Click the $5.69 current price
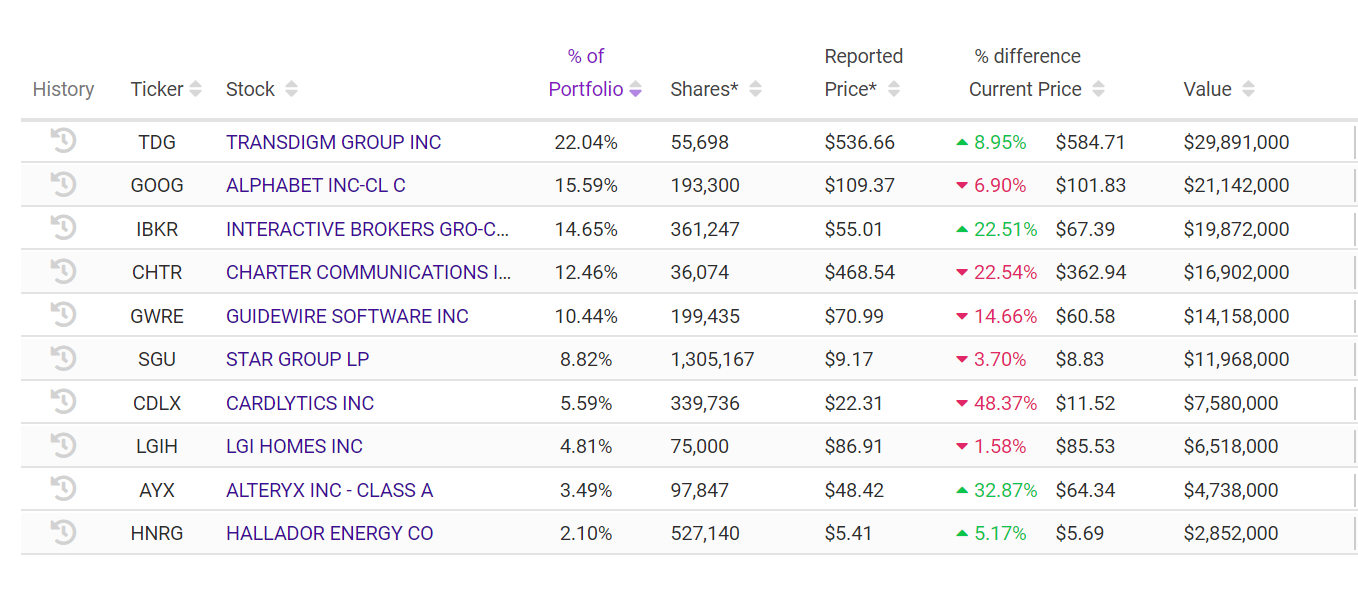 (x=1080, y=533)
